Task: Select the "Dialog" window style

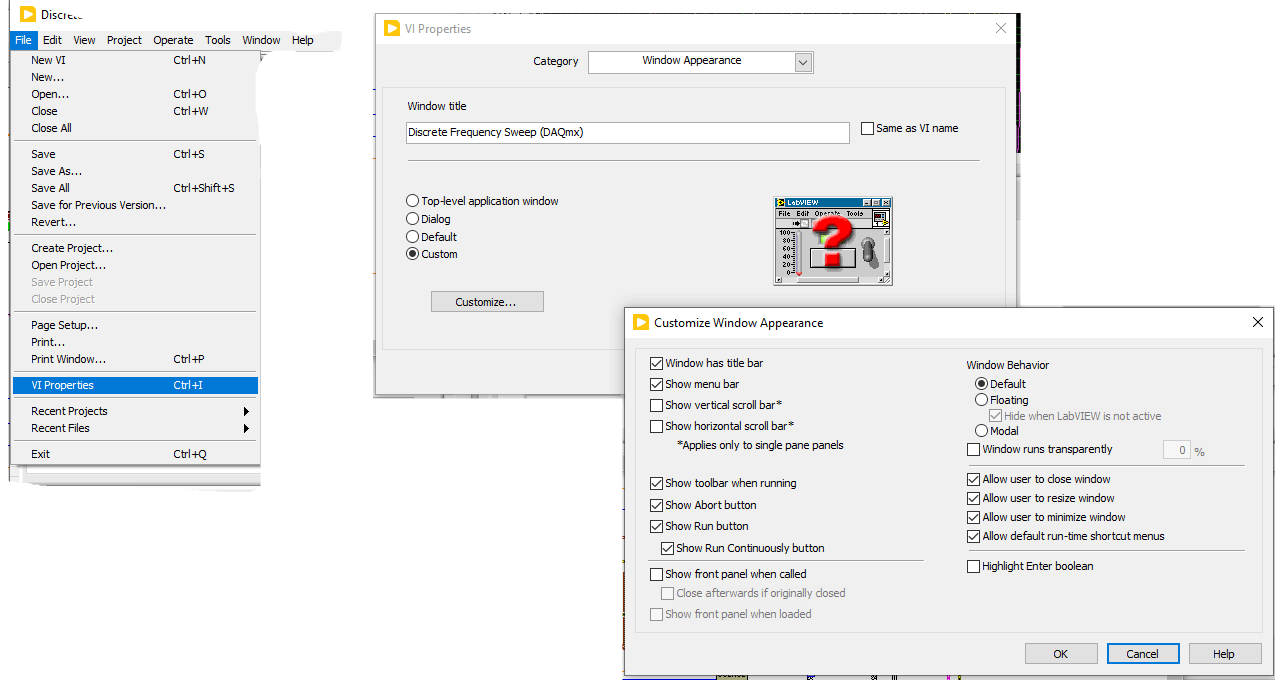Action: coord(411,219)
